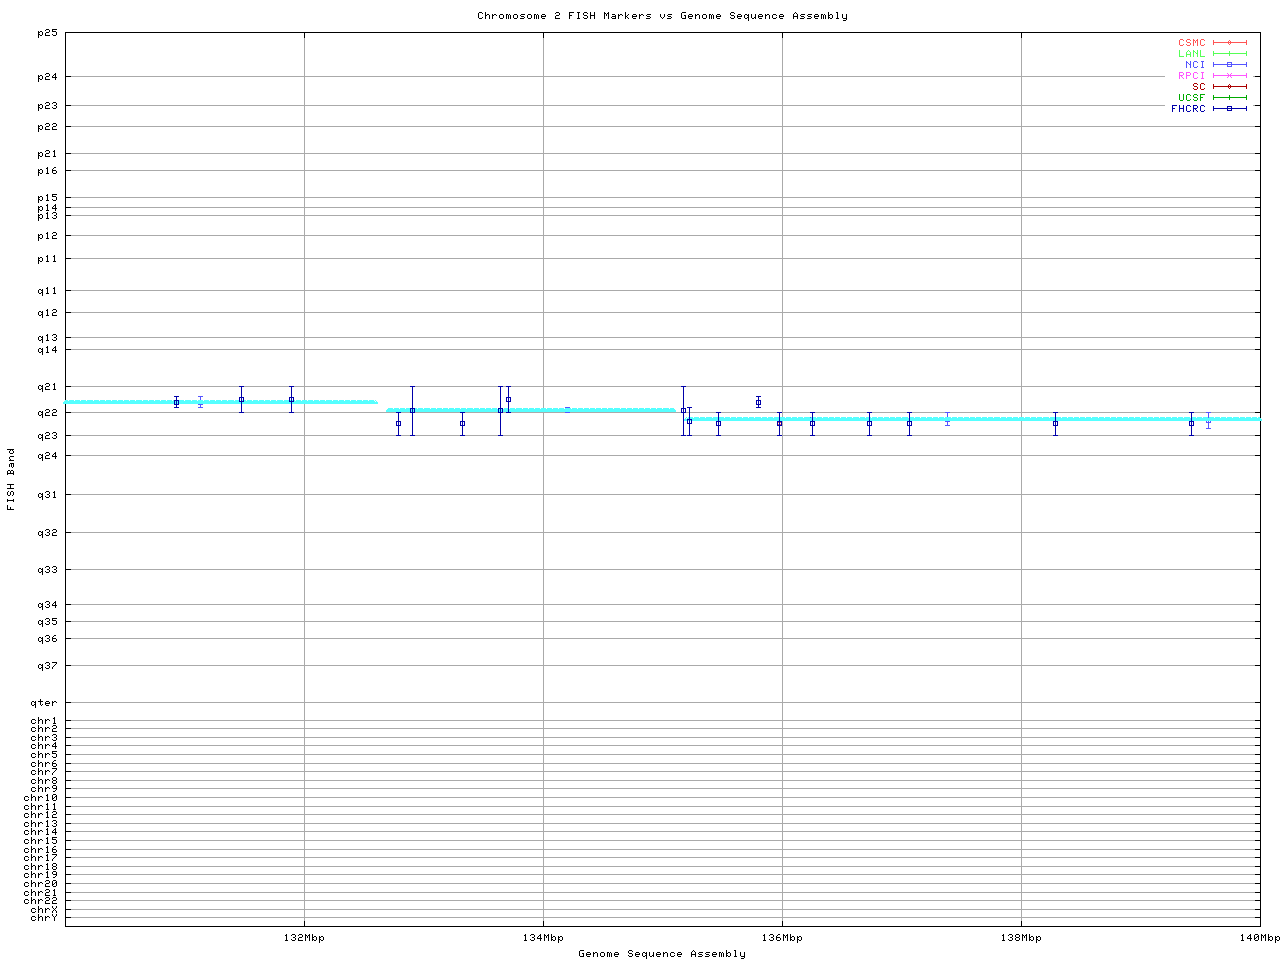Select the leftmost blue data marker
1280x960 pixels.
click(176, 402)
